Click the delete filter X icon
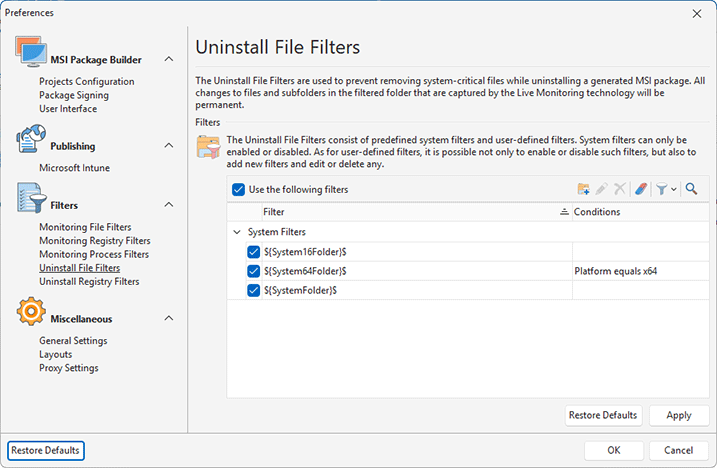Viewport: 717px width, 468px height. coord(620,189)
